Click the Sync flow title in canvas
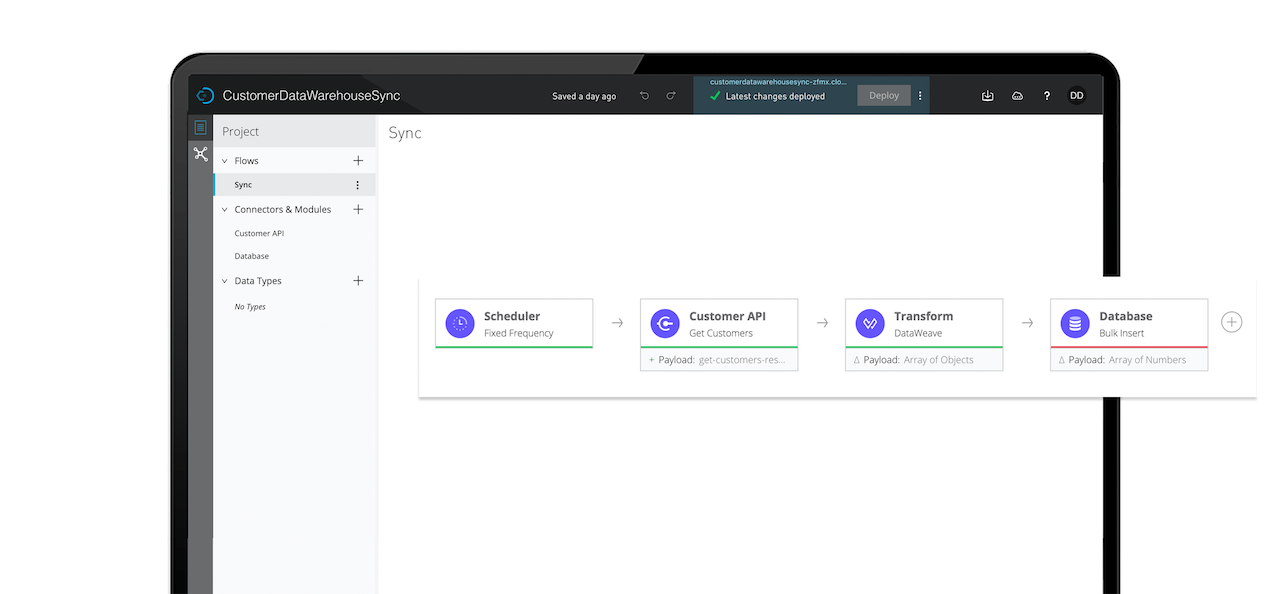The height and width of the screenshot is (594, 1280). pos(405,133)
